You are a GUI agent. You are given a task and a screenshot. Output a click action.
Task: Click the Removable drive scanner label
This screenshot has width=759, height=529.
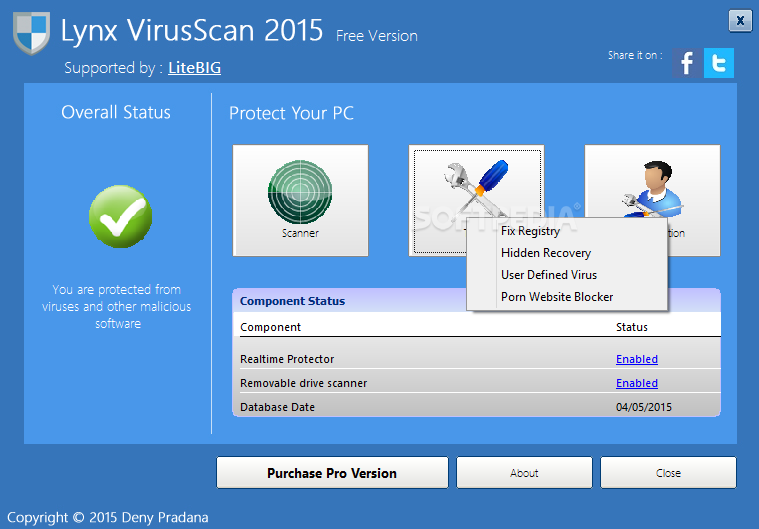304,383
